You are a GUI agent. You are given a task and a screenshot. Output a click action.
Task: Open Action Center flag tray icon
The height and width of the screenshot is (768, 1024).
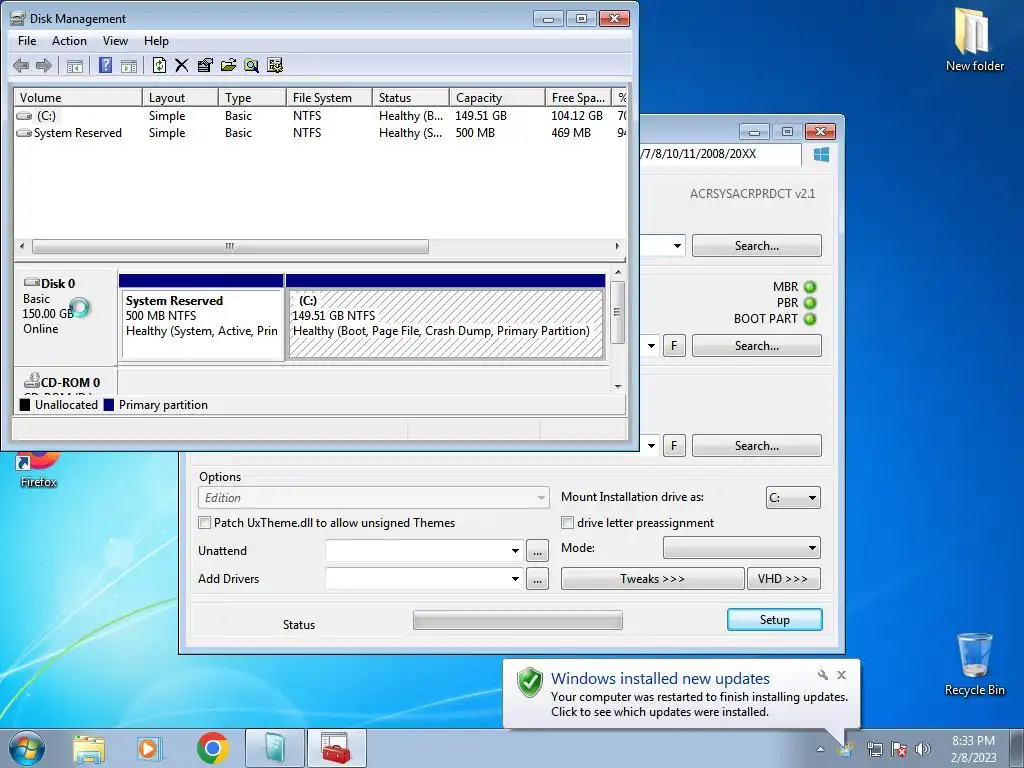tap(899, 749)
